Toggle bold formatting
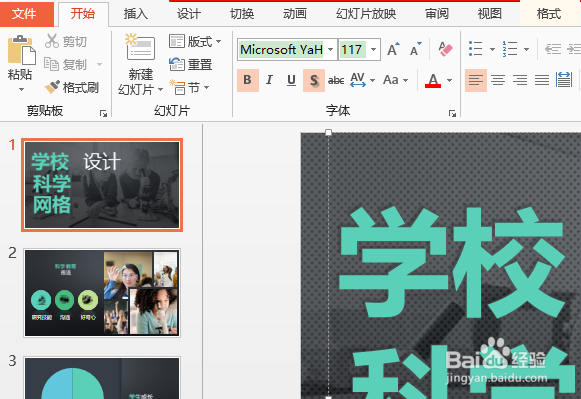Viewport: 581px width, 399px height. 248,80
